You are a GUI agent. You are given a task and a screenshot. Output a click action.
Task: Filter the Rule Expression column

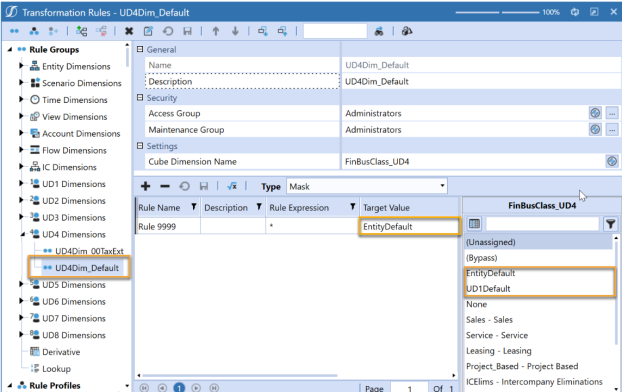[353, 207]
